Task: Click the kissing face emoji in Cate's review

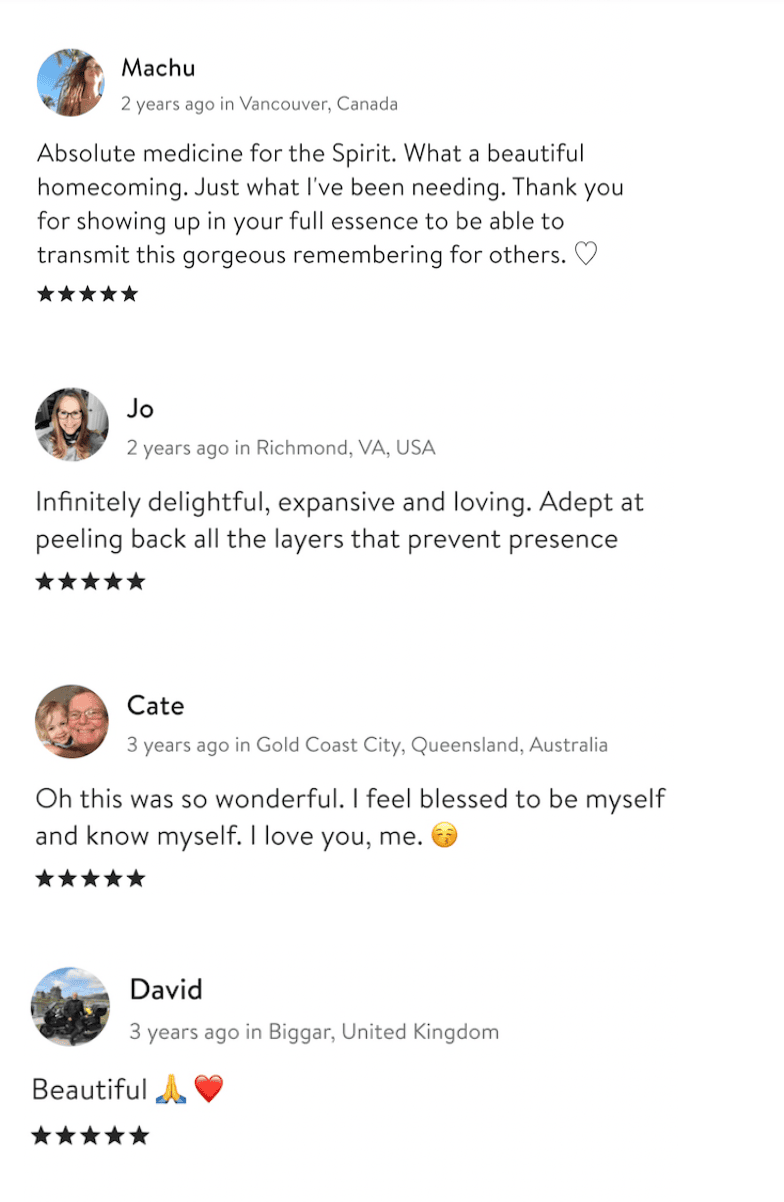Action: (x=445, y=835)
